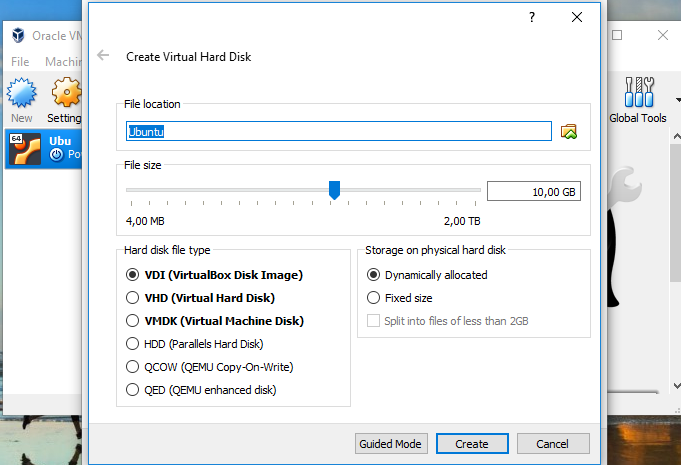Image resolution: width=681 pixels, height=465 pixels.
Task: Click the scrollbar down arrow in Manager window
Action: tap(676, 385)
